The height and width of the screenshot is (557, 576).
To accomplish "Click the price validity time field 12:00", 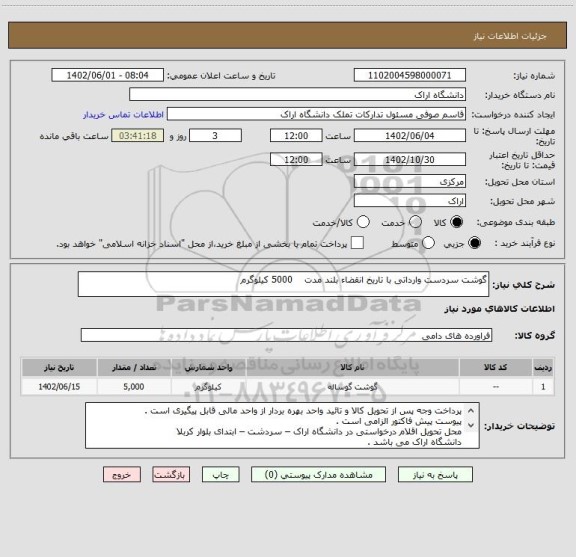I will [296, 159].
